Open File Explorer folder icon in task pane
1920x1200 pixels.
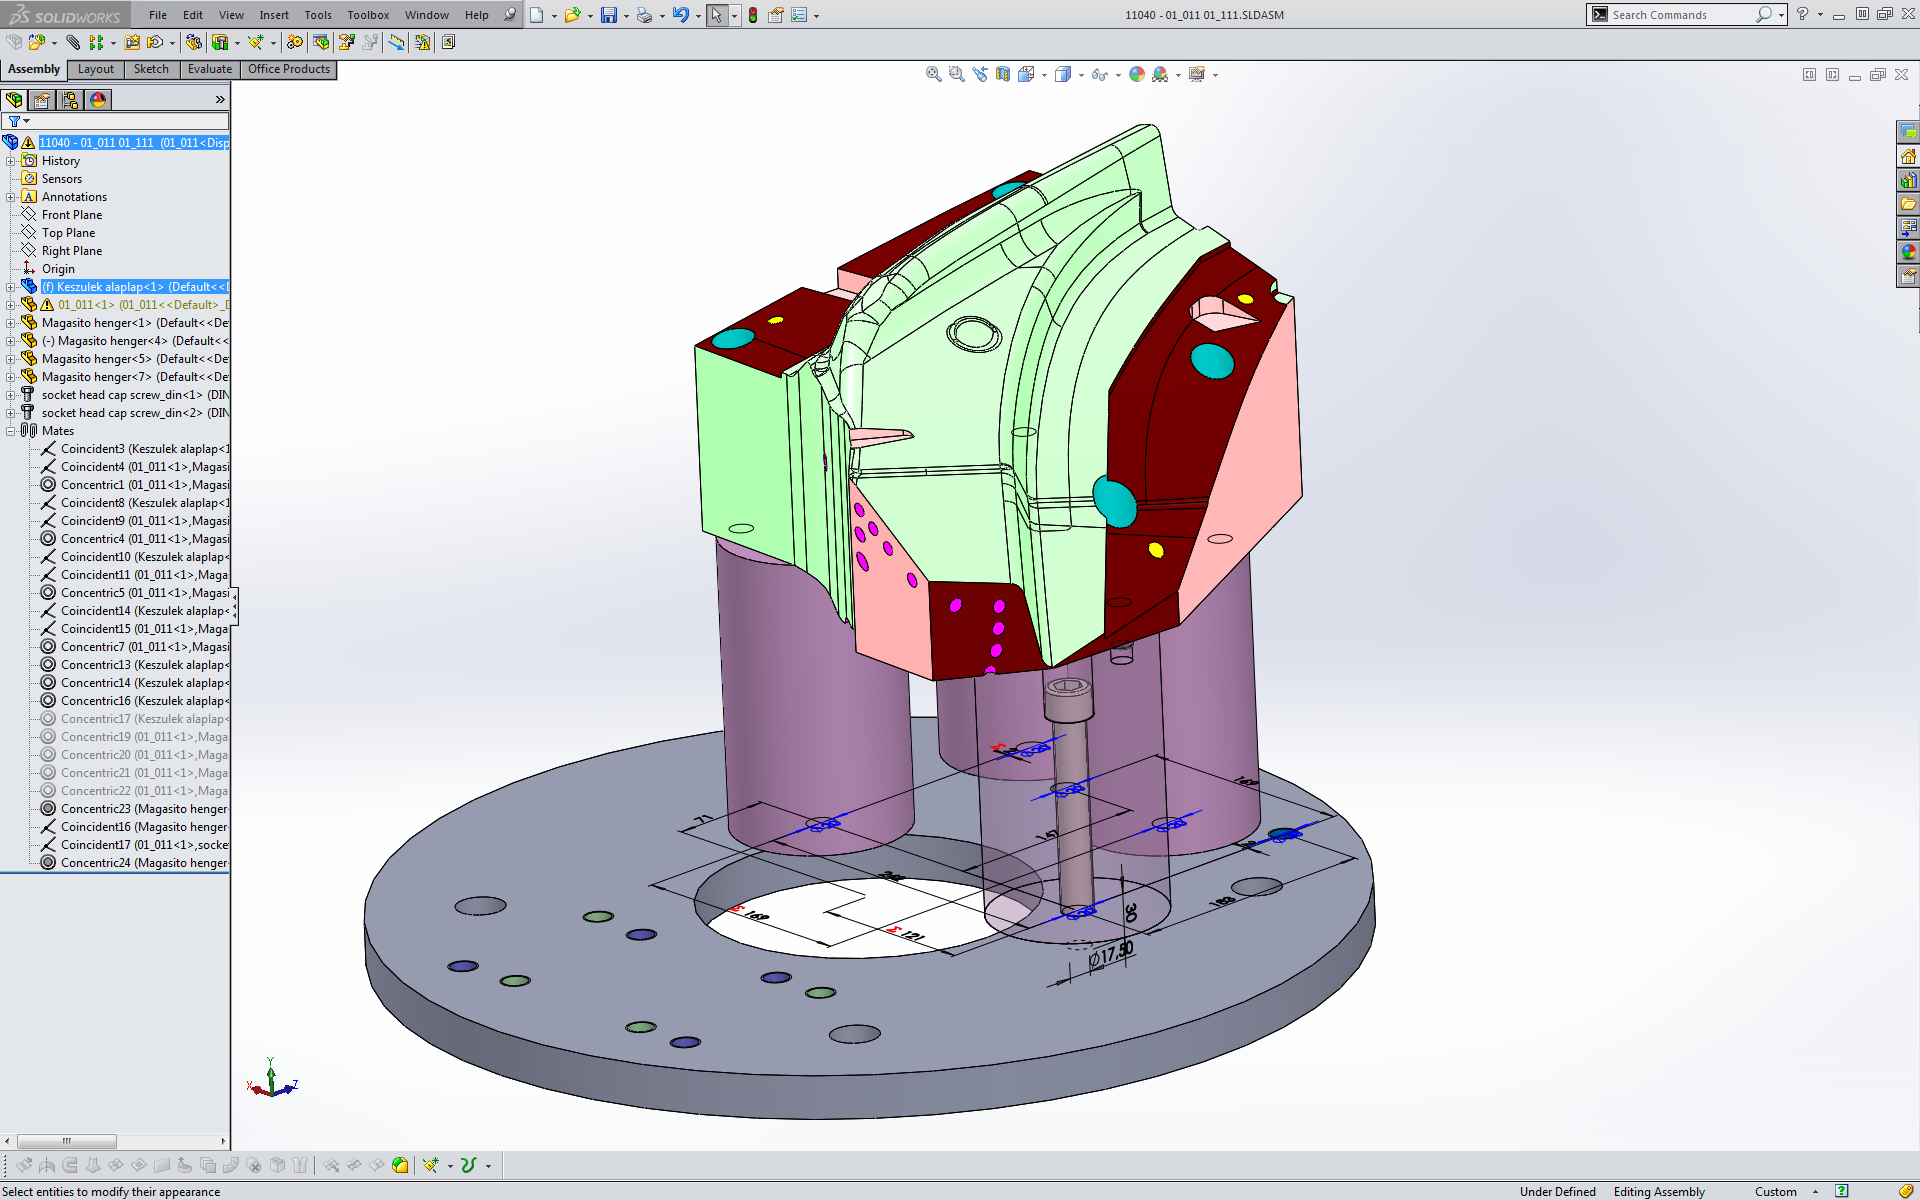click(x=1908, y=204)
